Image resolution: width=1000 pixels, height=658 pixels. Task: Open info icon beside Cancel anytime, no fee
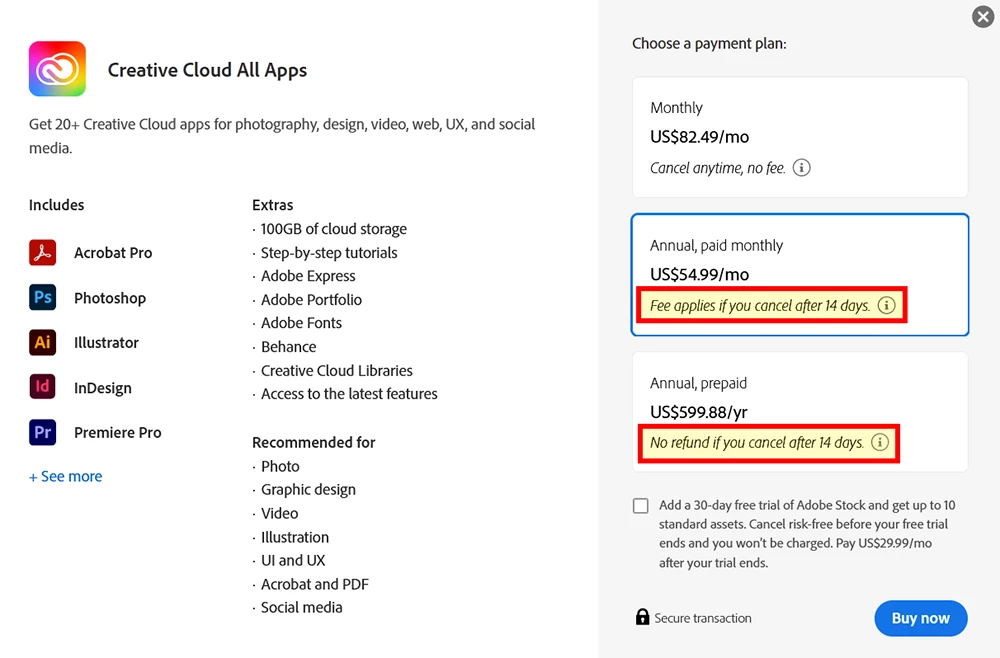pyautogui.click(x=802, y=168)
